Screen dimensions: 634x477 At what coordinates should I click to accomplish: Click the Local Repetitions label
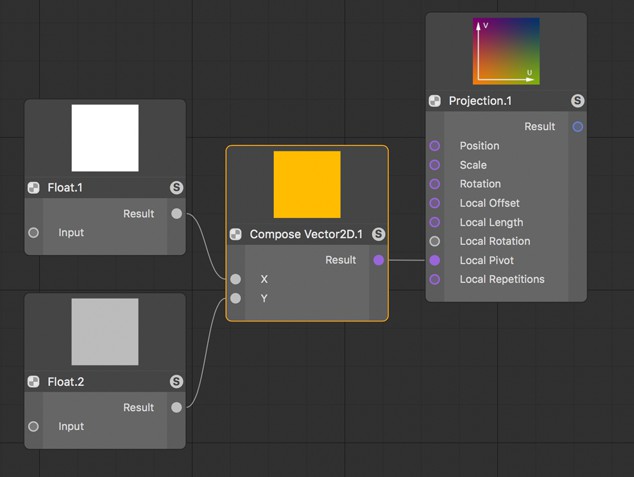click(502, 279)
